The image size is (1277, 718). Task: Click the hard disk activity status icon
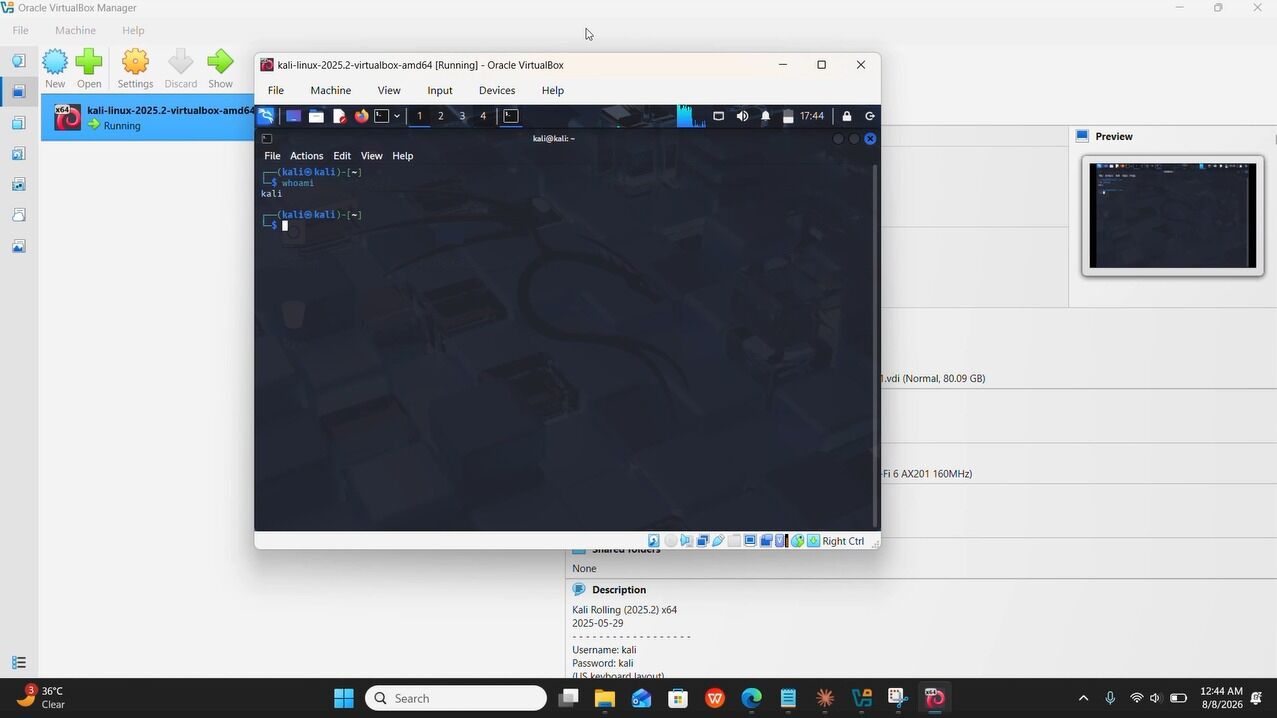653,541
